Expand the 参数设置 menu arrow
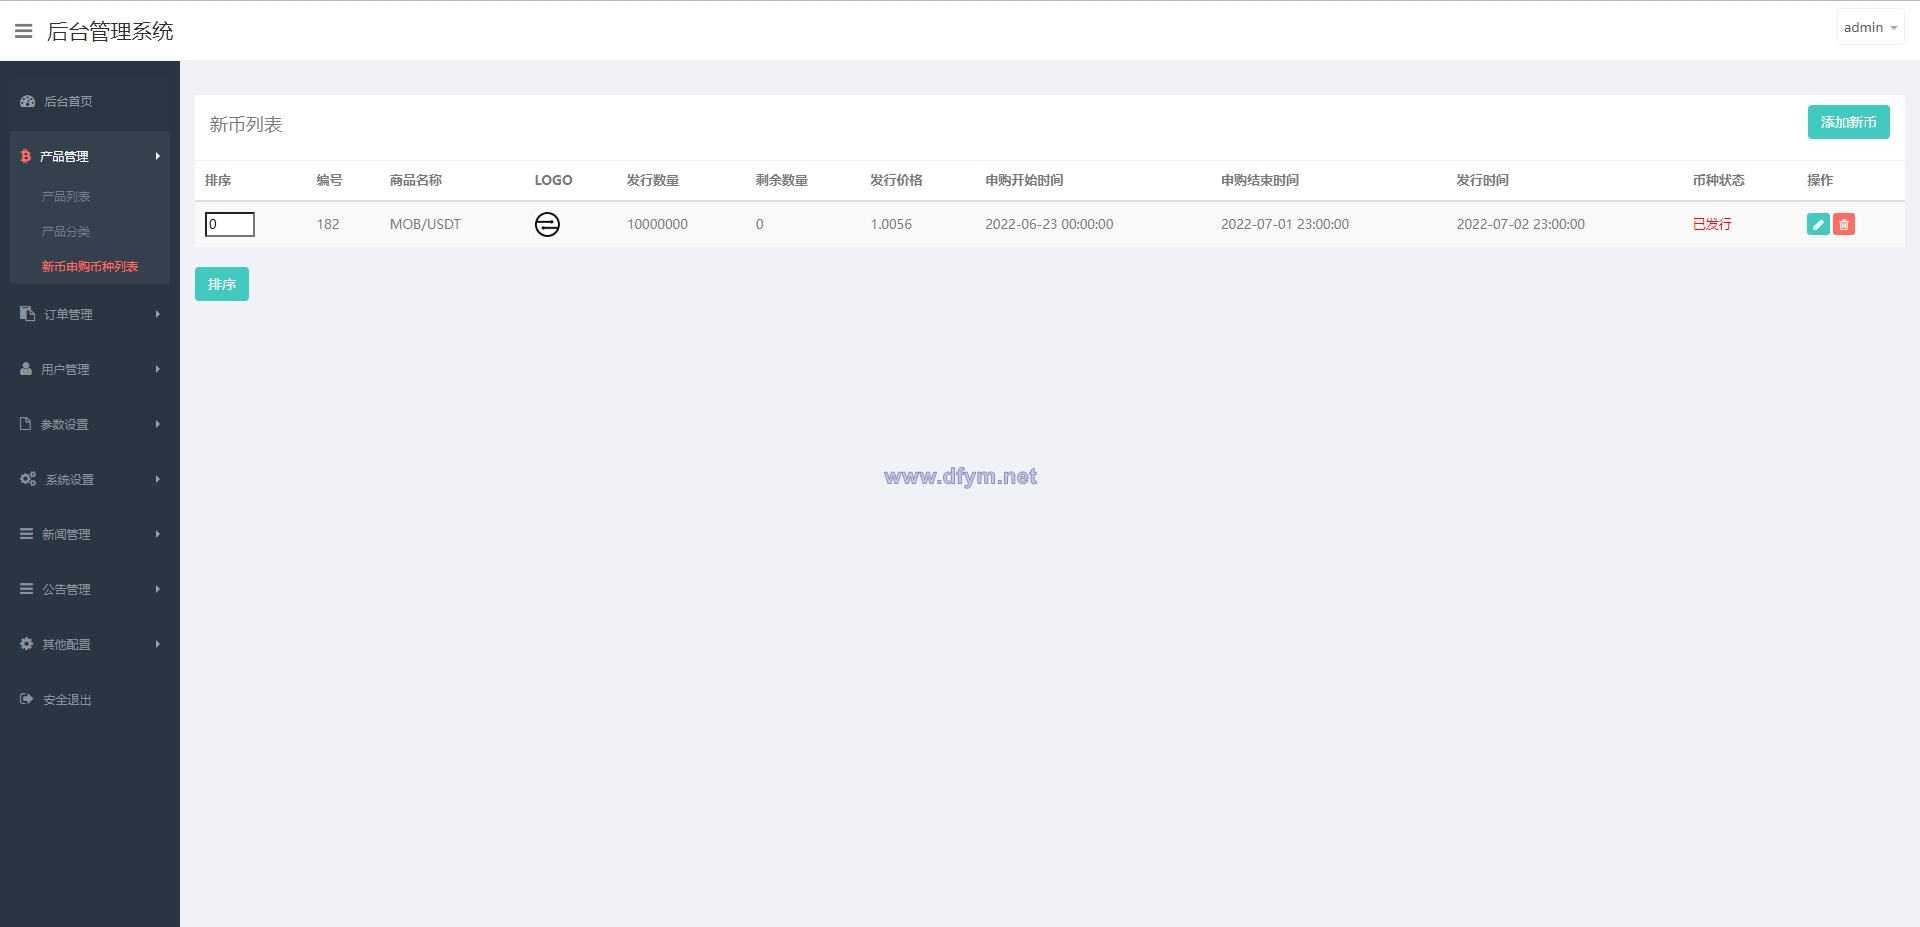 click(158, 424)
